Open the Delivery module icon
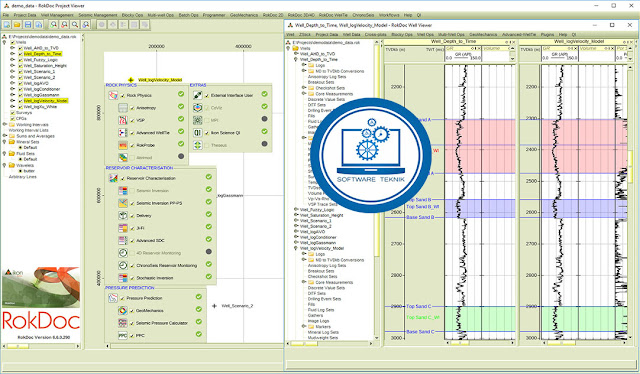 pos(122,216)
